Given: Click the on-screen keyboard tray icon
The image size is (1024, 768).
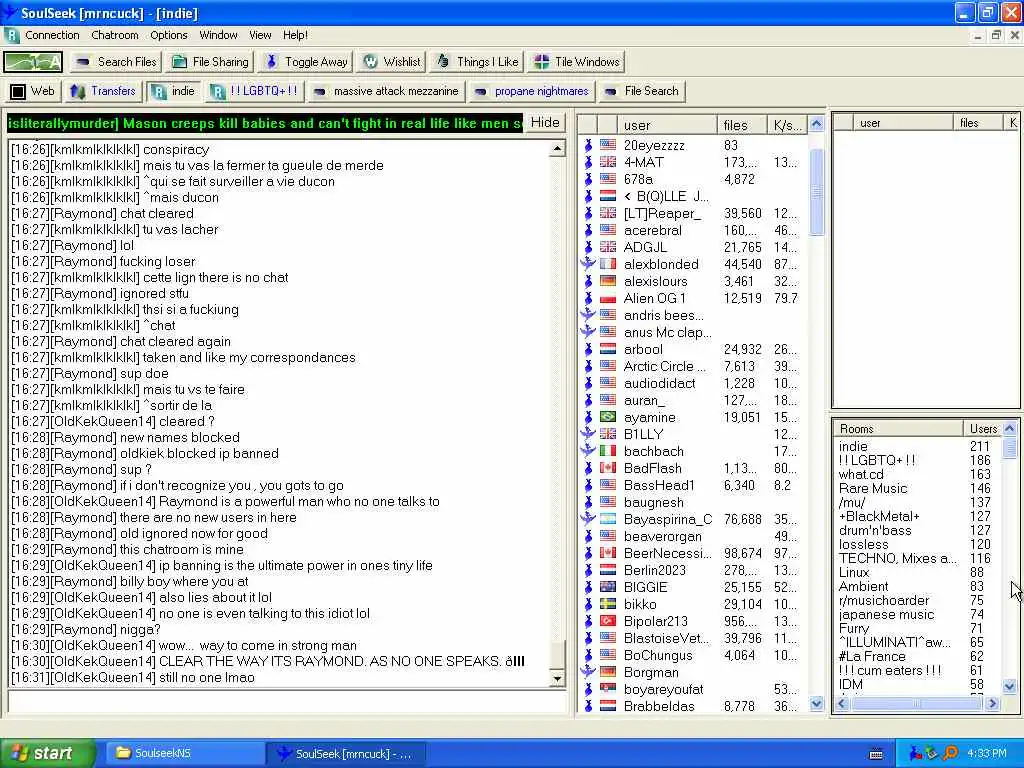Looking at the screenshot, I should tap(876, 754).
